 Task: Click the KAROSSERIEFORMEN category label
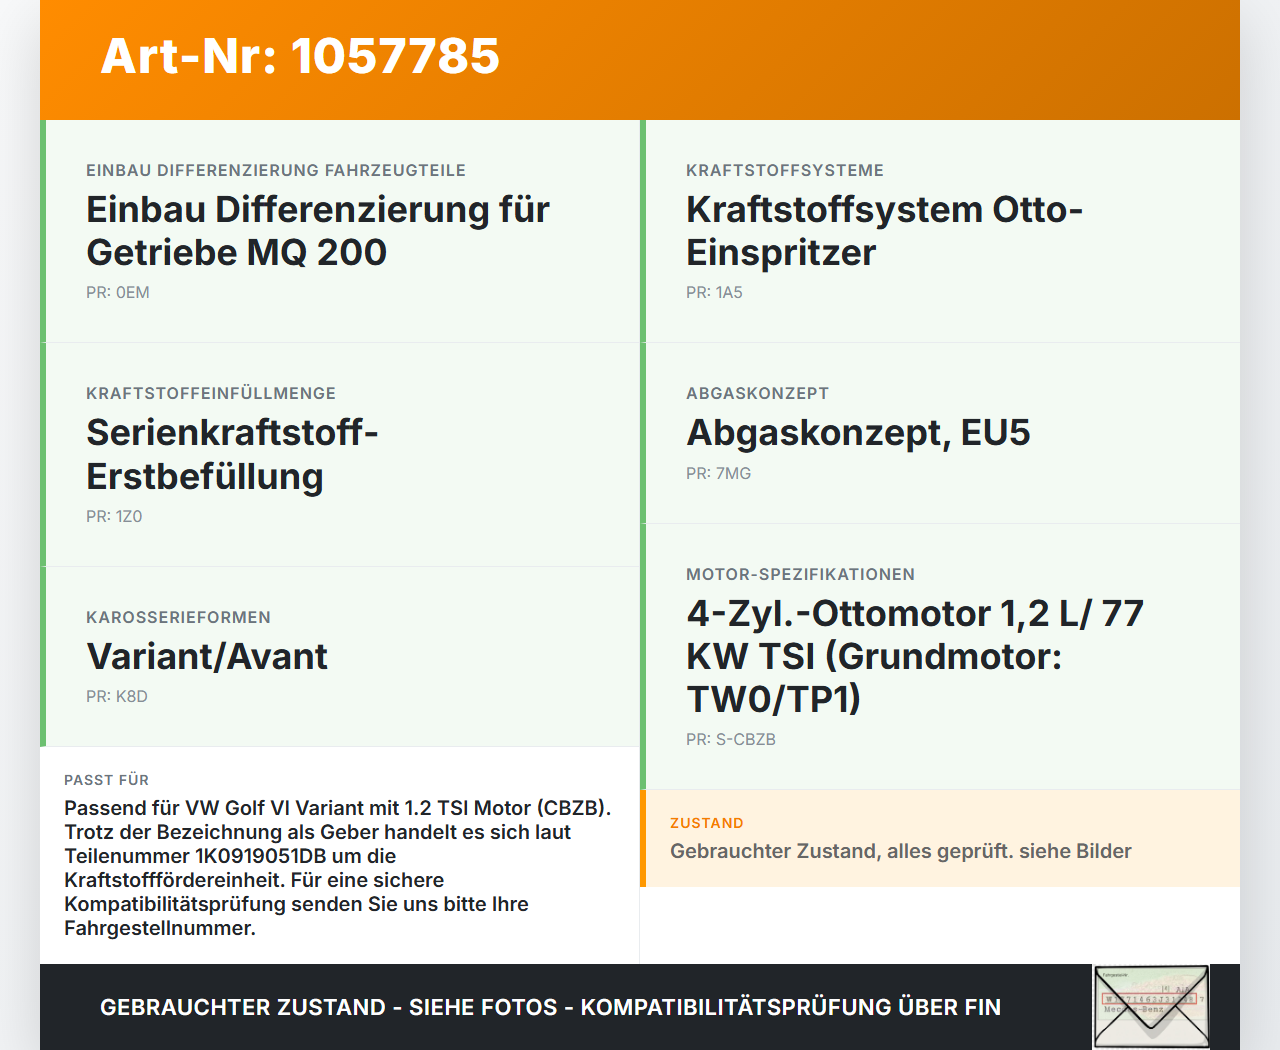[x=178, y=618]
